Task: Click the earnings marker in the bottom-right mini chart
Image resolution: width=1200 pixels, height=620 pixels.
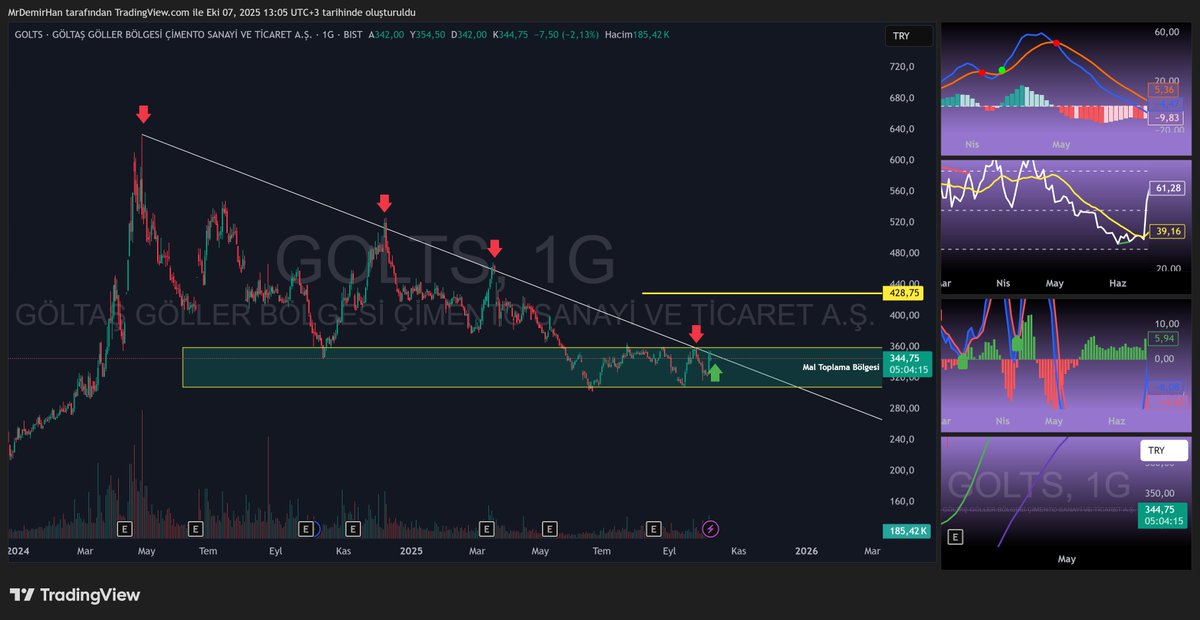Action: 955,537
